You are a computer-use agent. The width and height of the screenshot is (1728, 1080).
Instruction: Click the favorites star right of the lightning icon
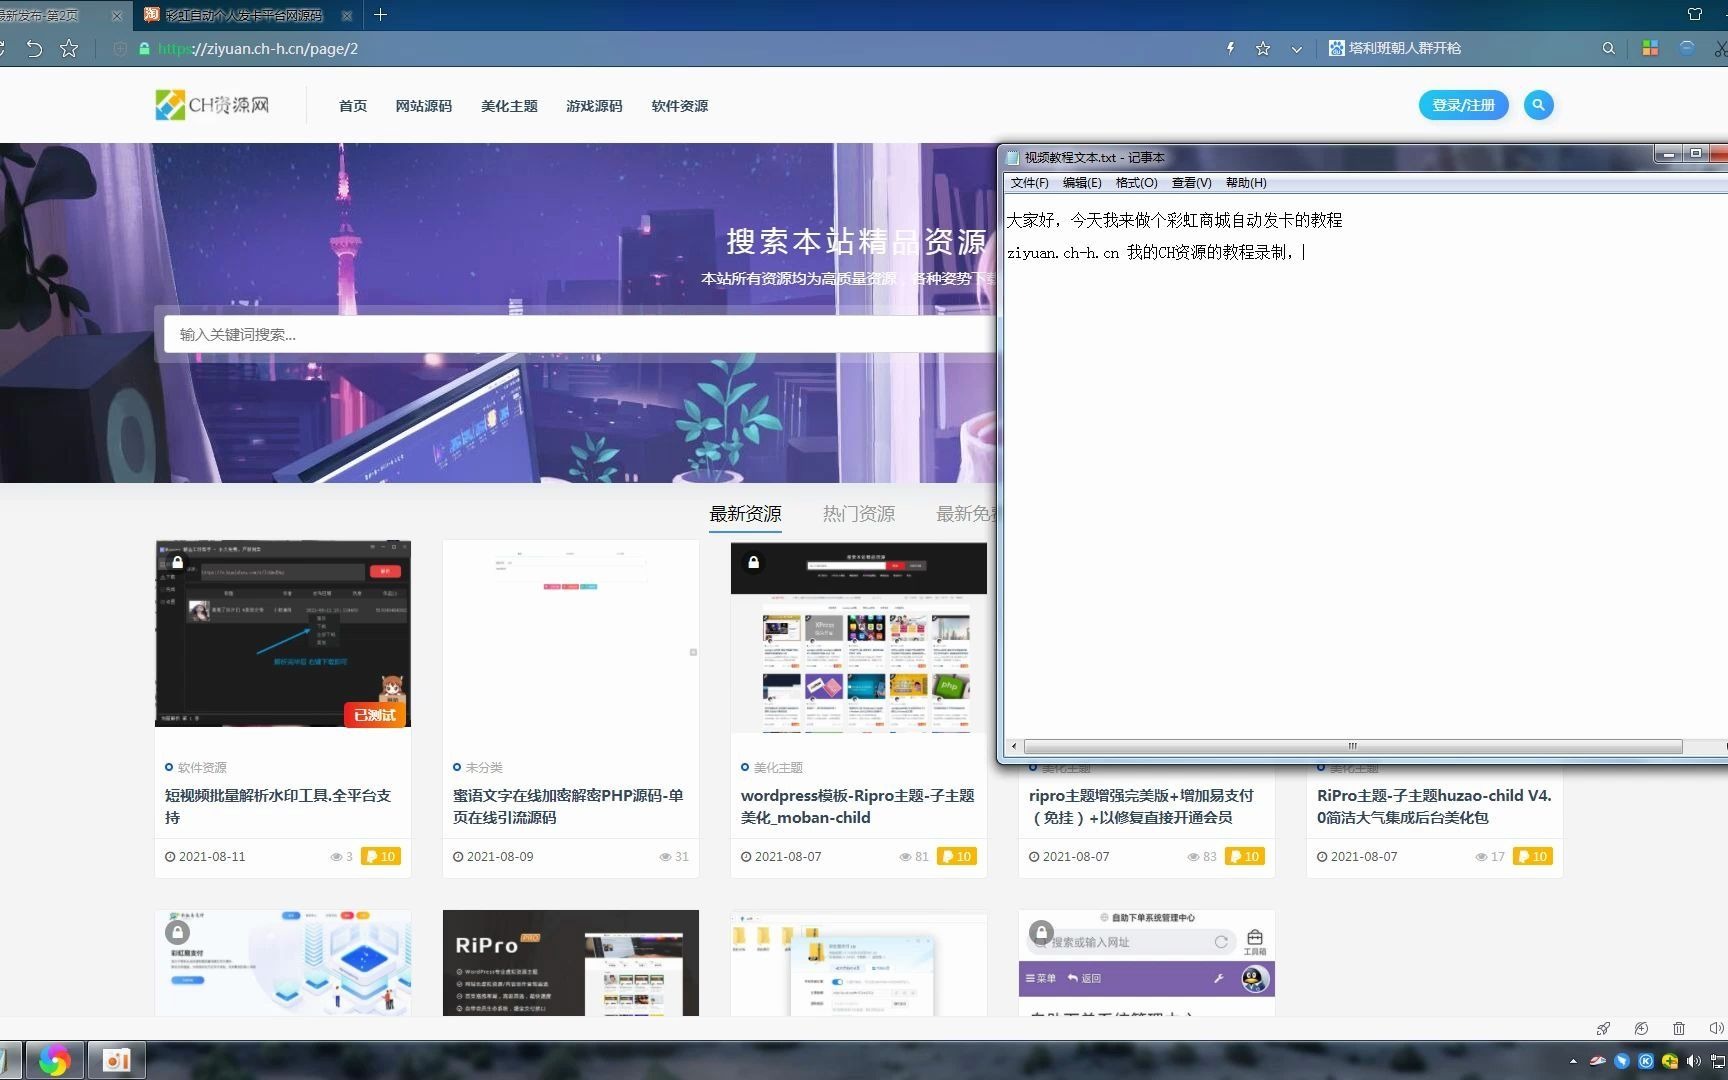pos(1263,48)
